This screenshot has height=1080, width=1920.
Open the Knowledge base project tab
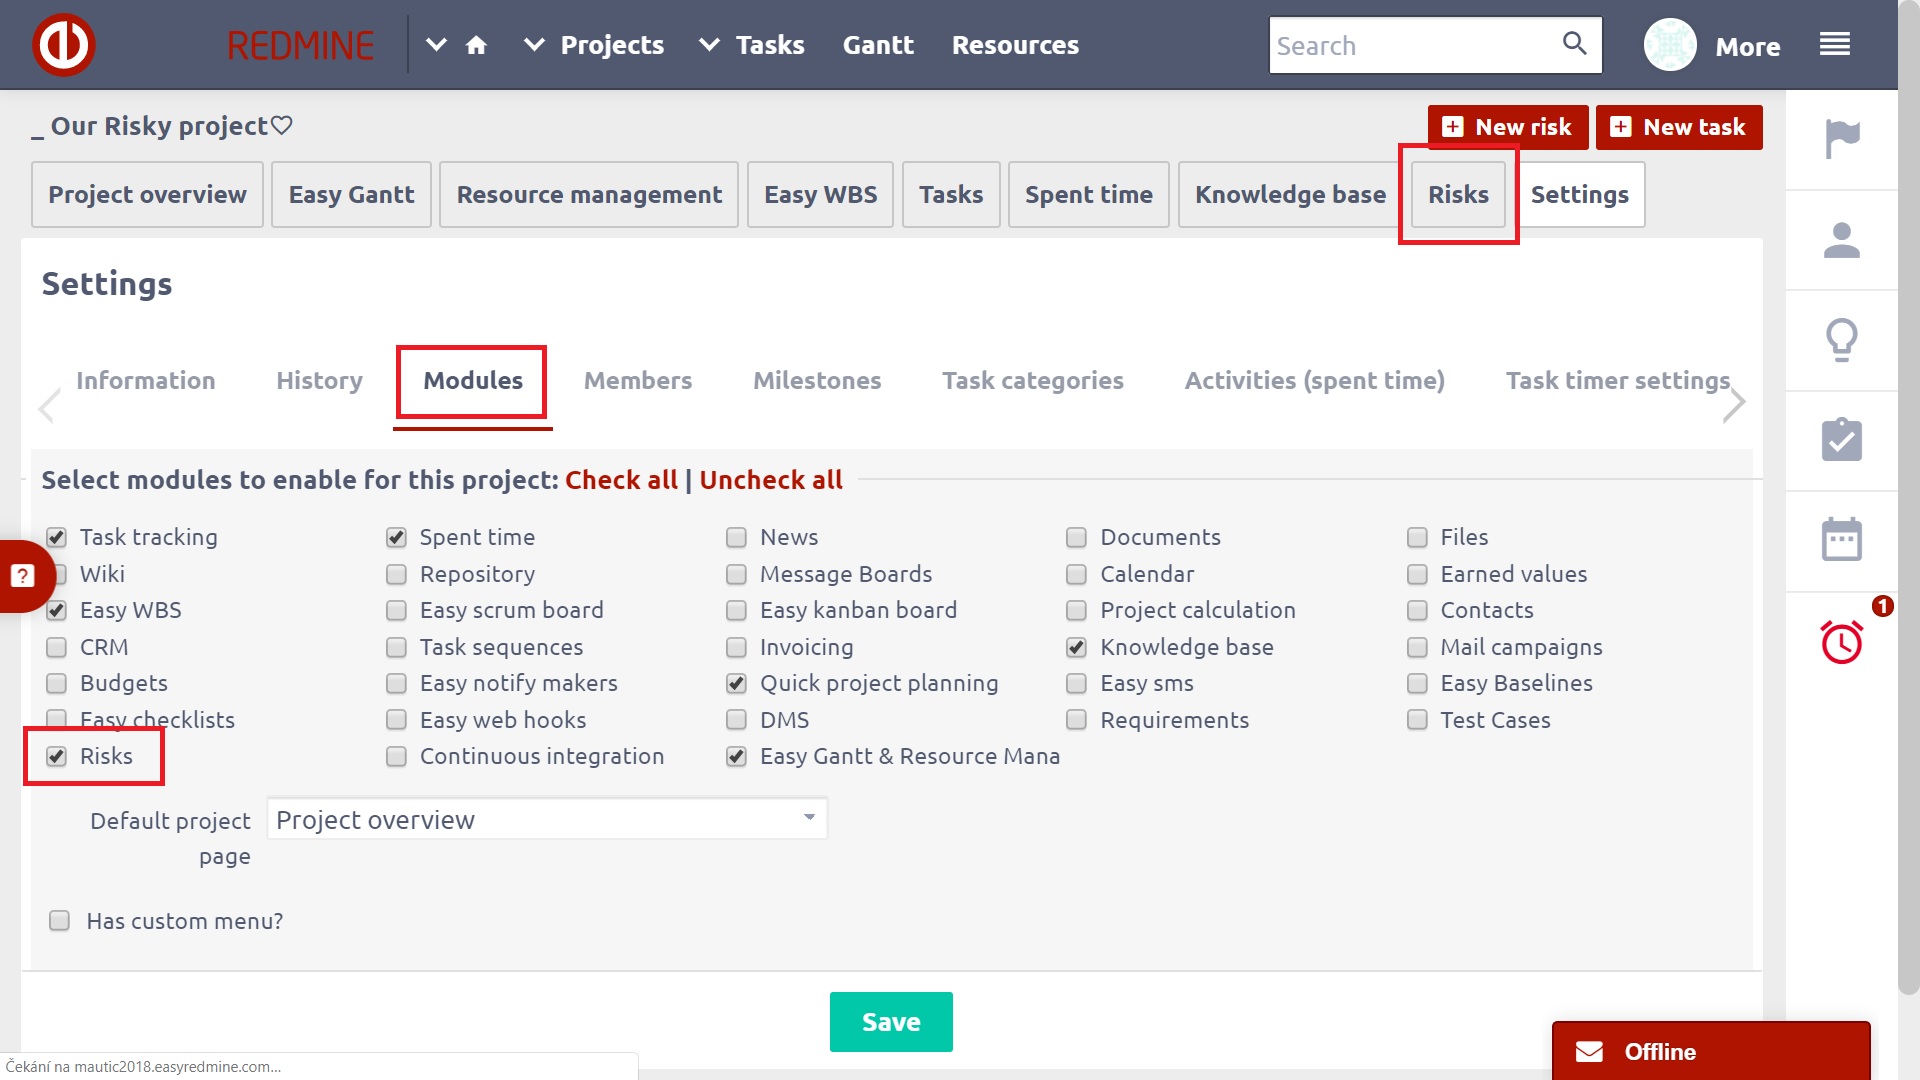coord(1290,195)
